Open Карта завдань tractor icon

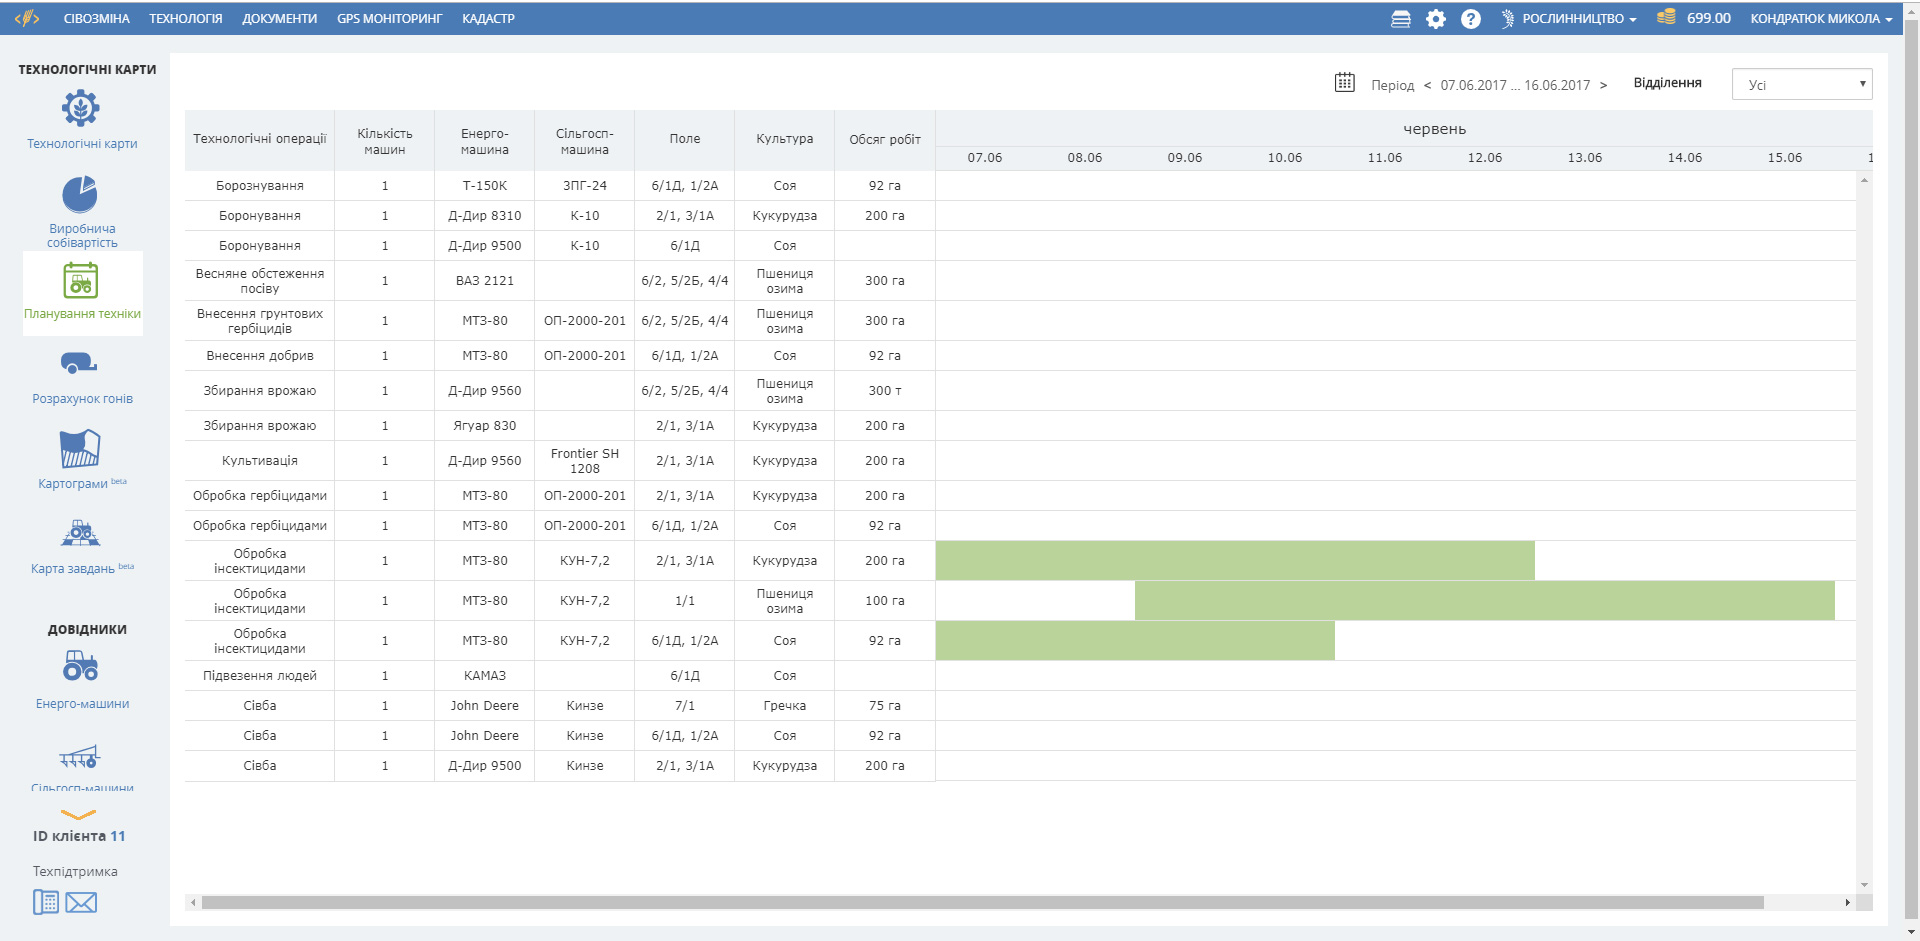click(80, 533)
